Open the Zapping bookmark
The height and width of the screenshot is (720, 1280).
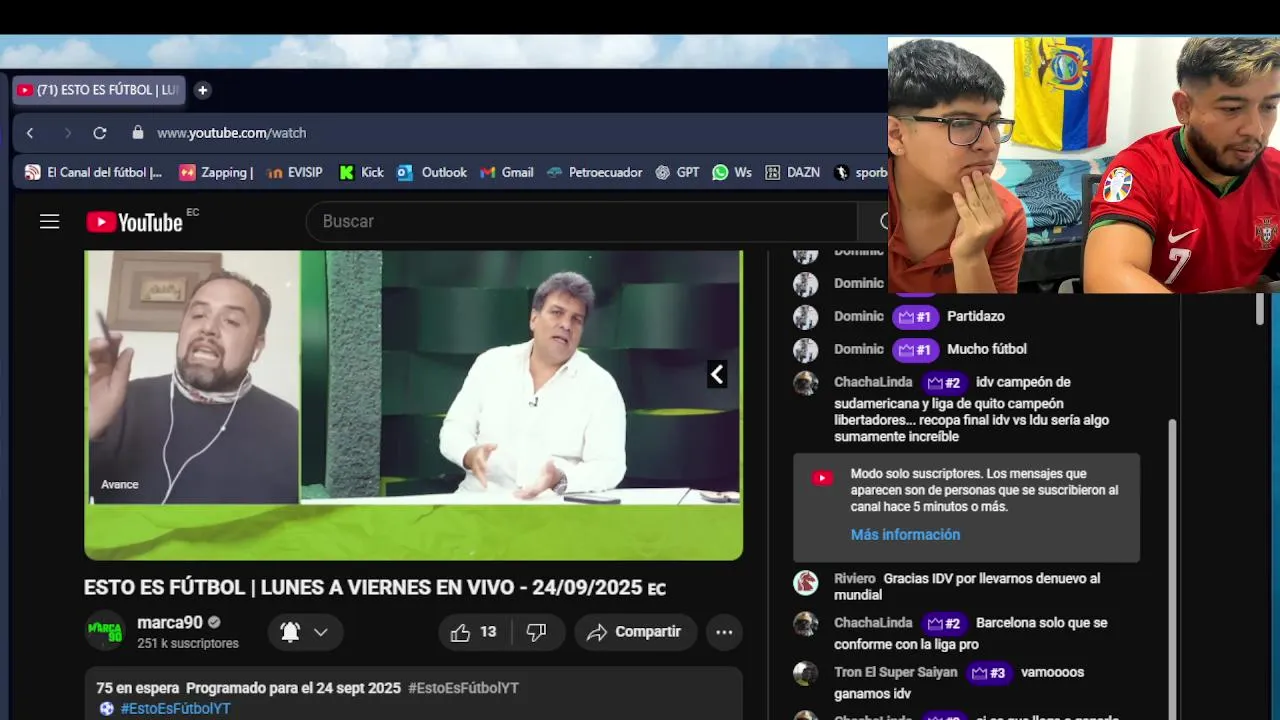[215, 172]
